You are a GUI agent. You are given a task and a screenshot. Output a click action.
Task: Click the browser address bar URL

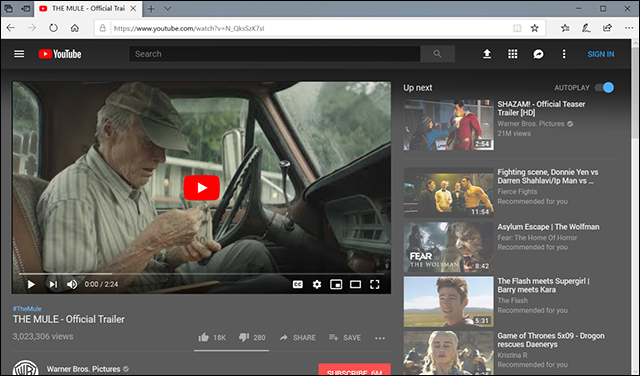[189, 28]
